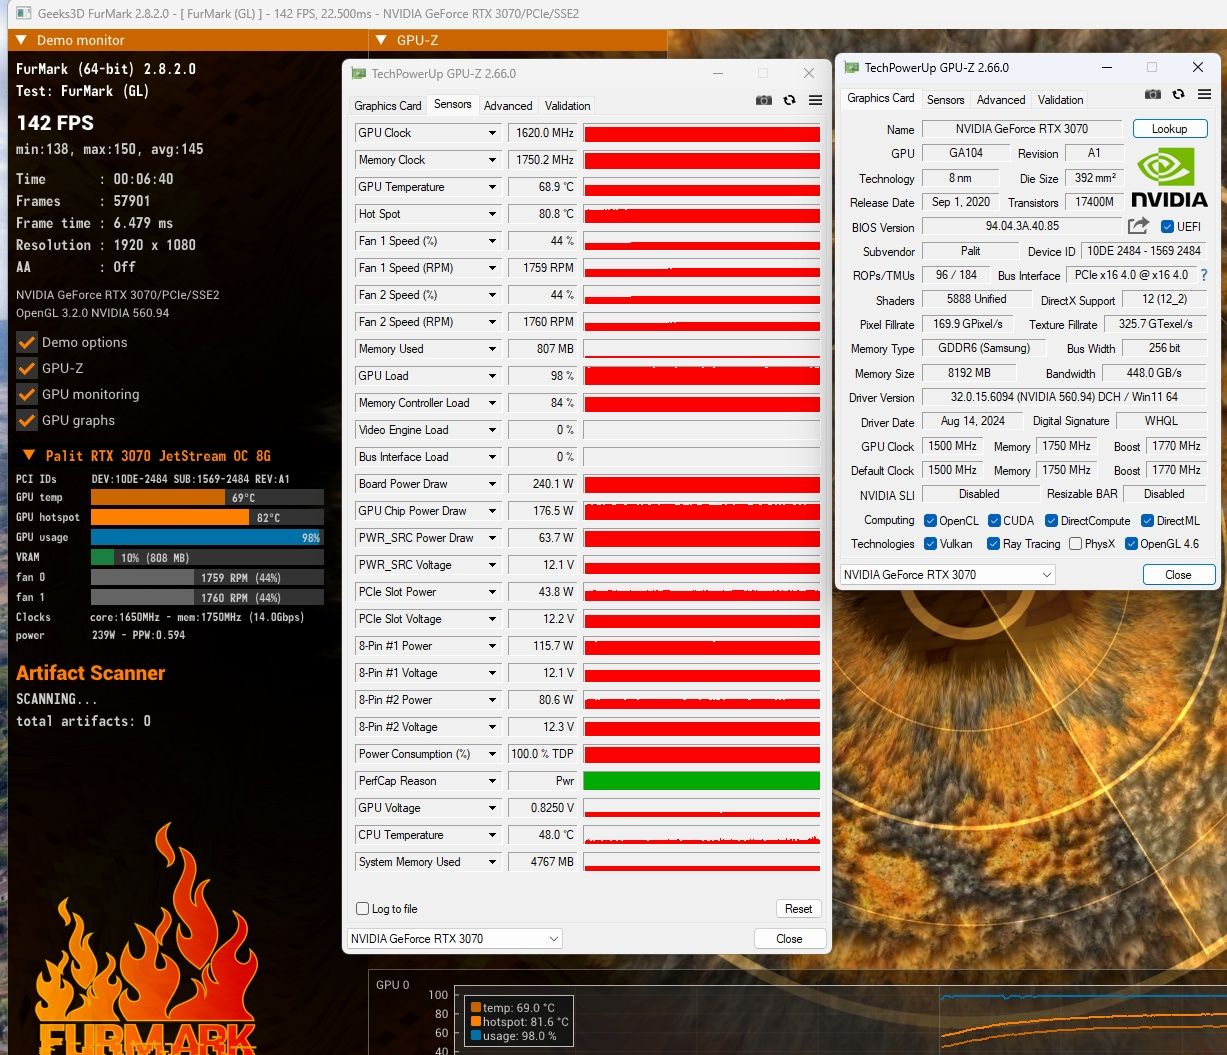1227x1055 pixels.
Task: Click camera icon in Graphics Card window
Action: coord(1153,94)
